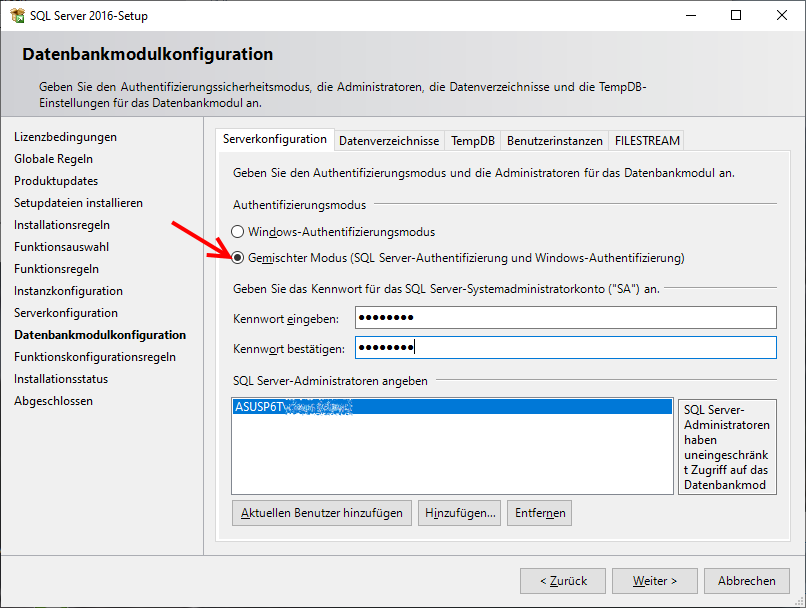Select the ASUSP6T administrator entry

(x=450, y=408)
